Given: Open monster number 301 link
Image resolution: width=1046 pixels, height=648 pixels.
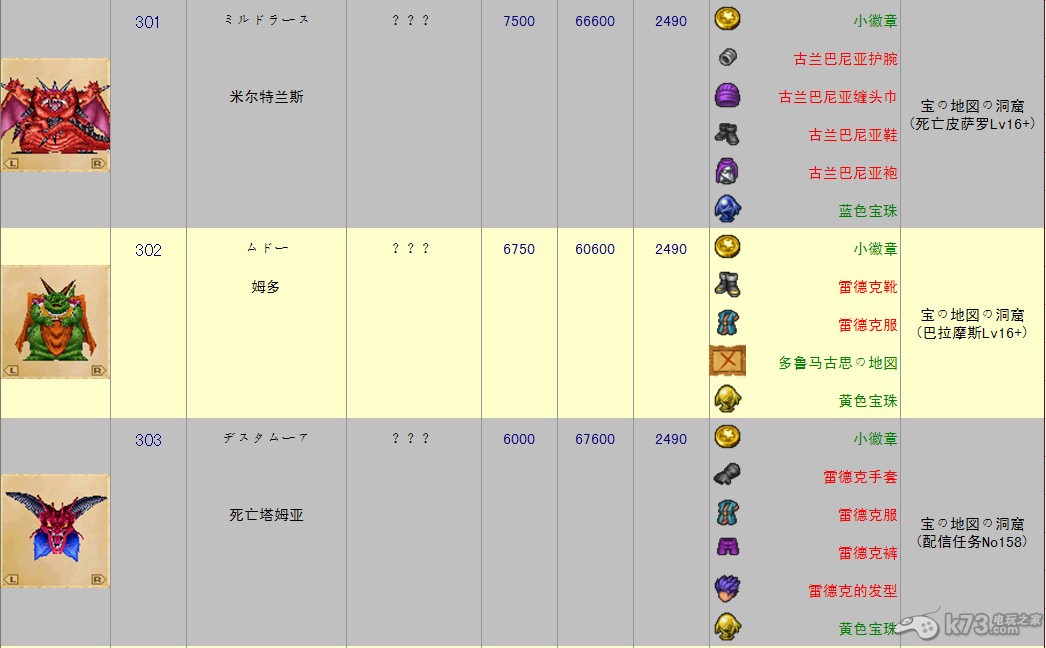Looking at the screenshot, I should tap(147, 22).
